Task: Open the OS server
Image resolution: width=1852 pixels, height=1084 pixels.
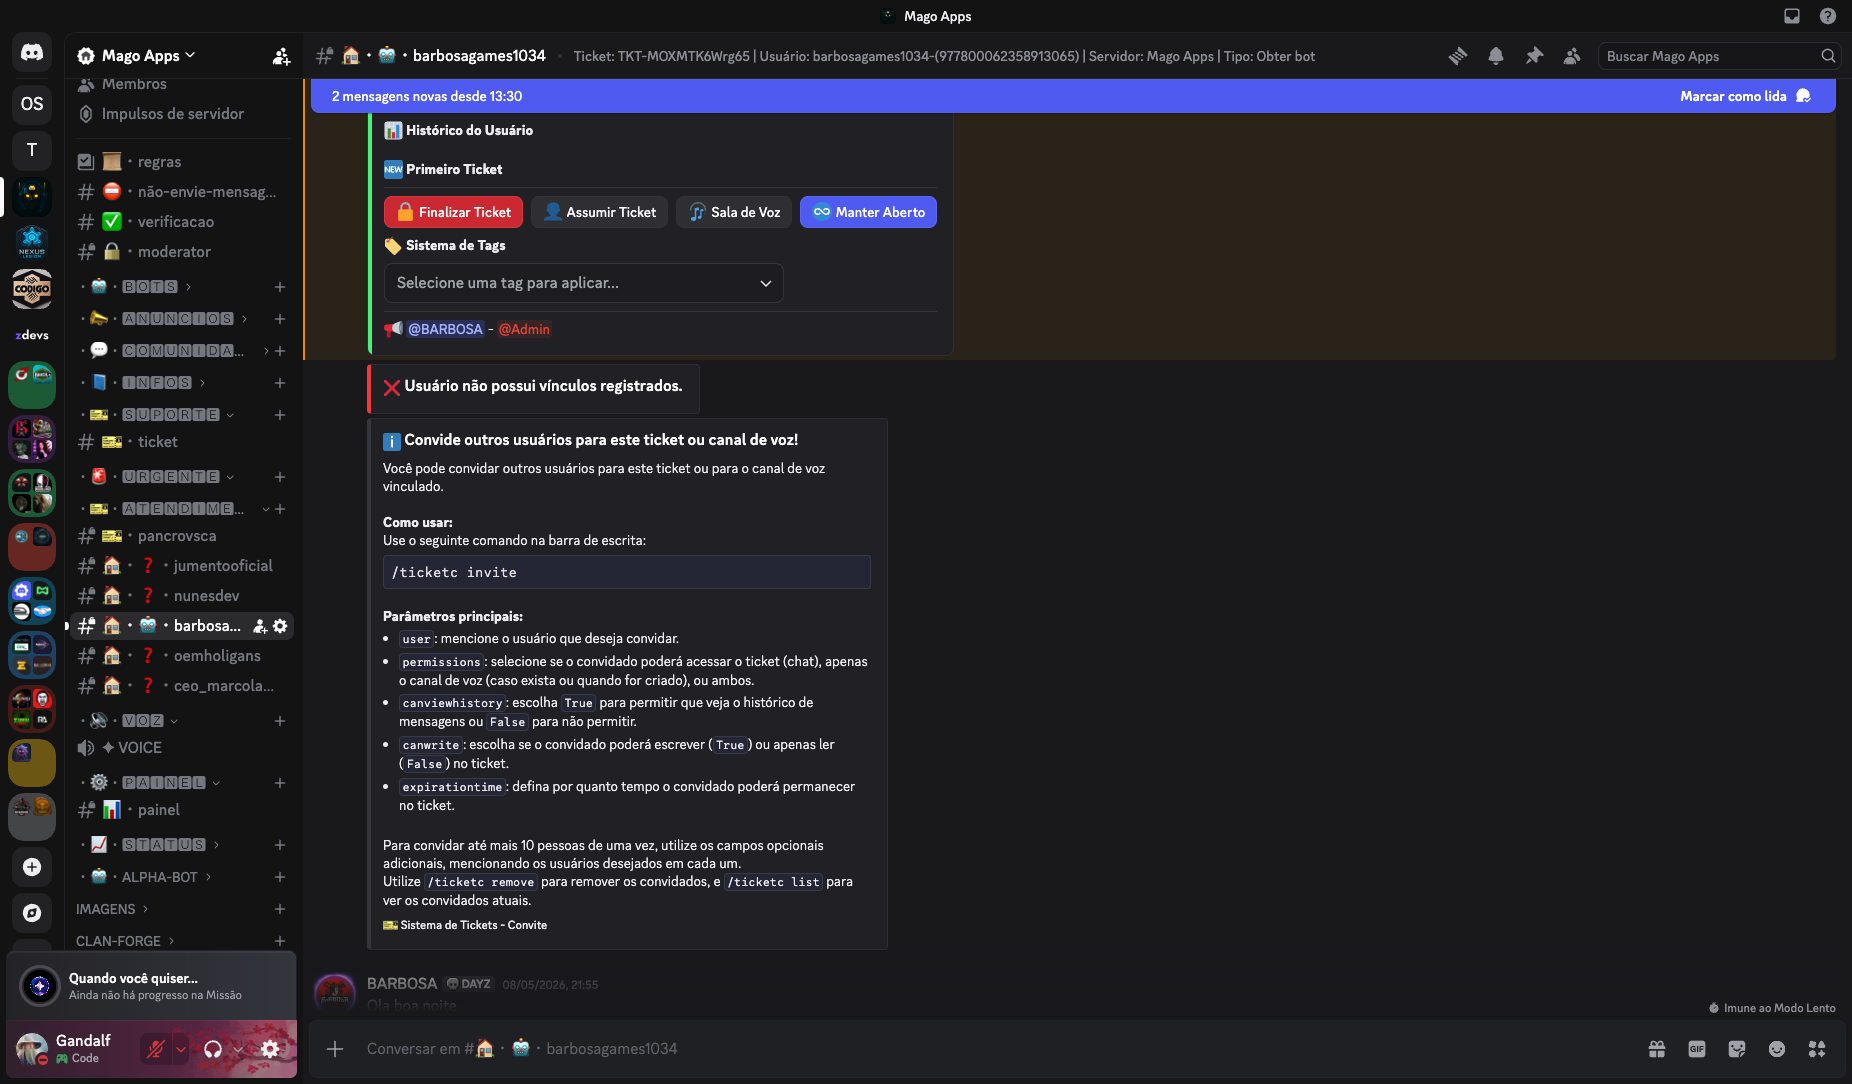Action: 32,104
